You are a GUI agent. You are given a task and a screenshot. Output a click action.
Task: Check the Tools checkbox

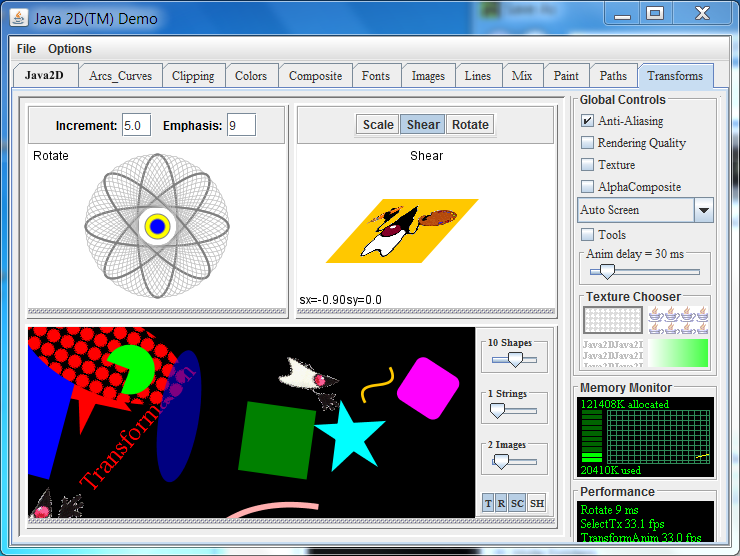click(587, 235)
